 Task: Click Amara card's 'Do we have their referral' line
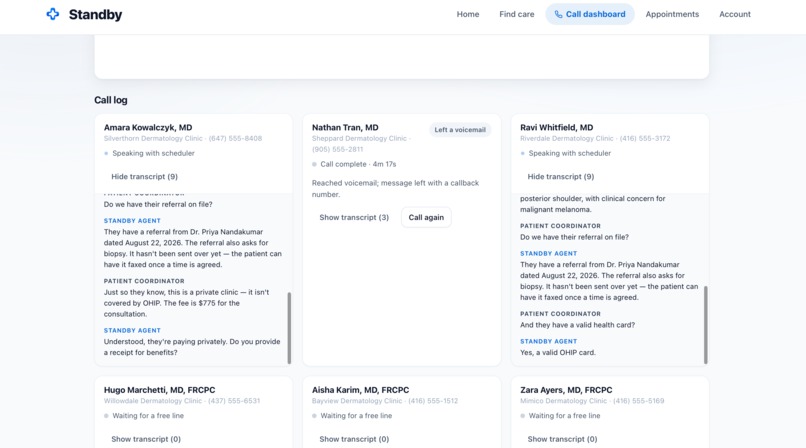coord(158,204)
